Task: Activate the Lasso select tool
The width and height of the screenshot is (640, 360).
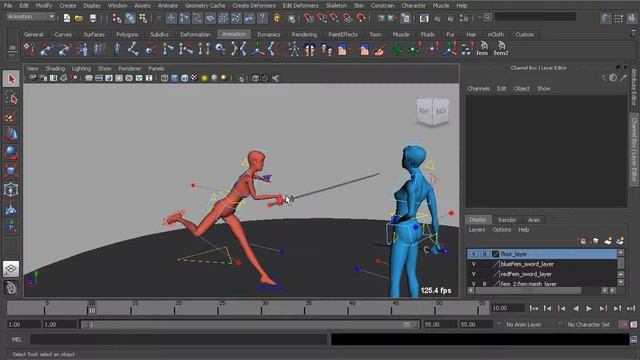Action: (x=11, y=98)
